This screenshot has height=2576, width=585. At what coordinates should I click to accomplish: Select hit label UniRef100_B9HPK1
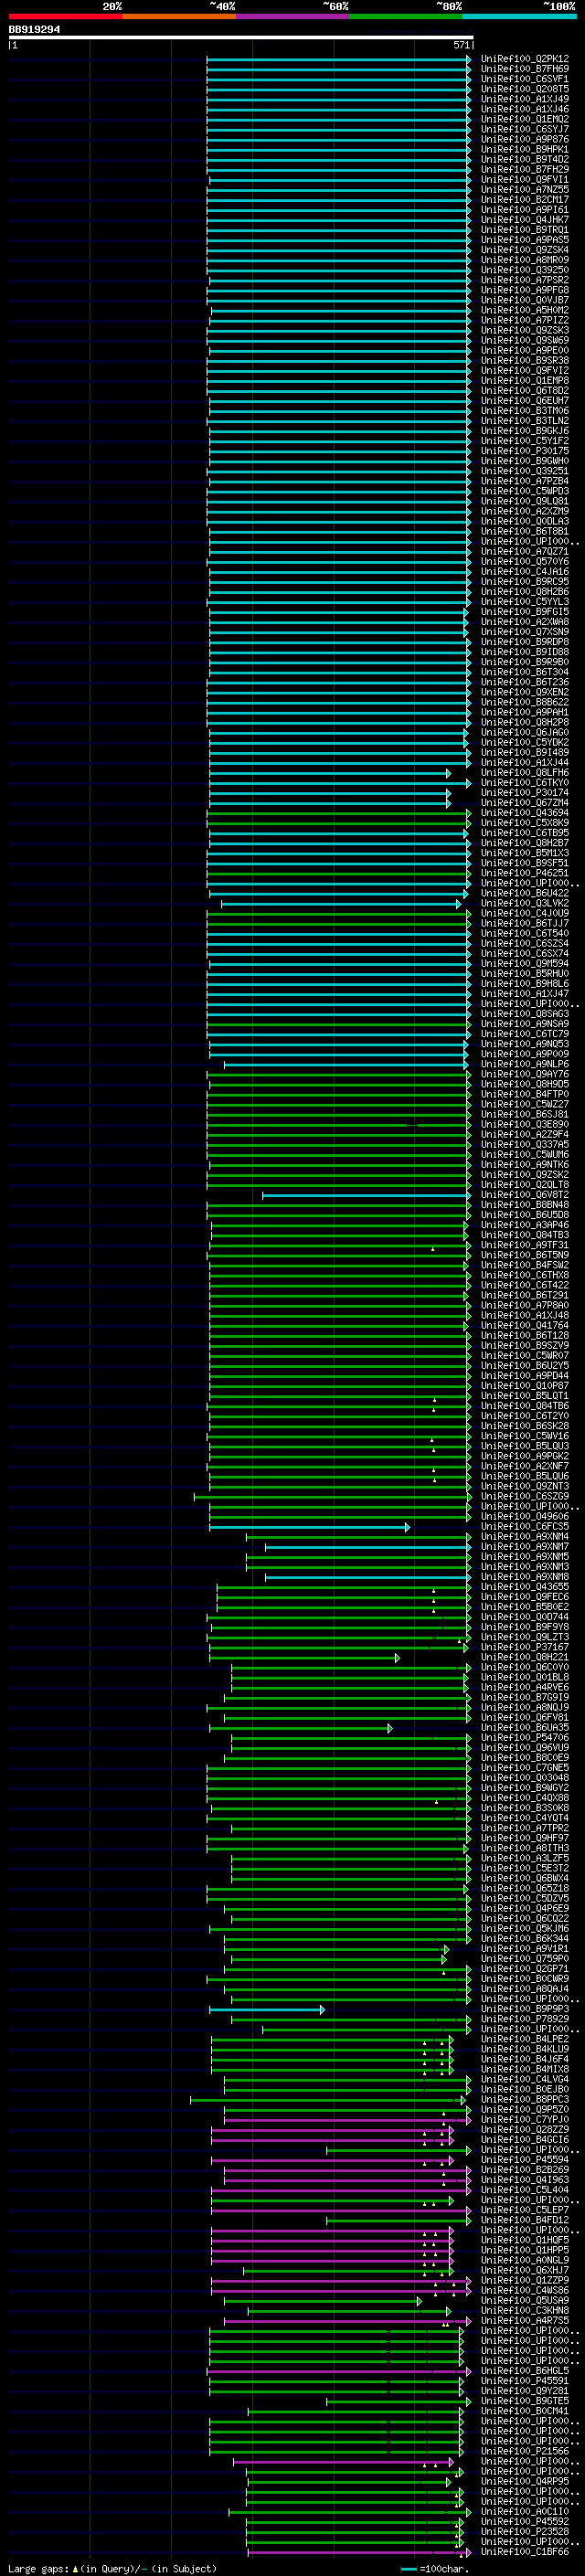(525, 149)
